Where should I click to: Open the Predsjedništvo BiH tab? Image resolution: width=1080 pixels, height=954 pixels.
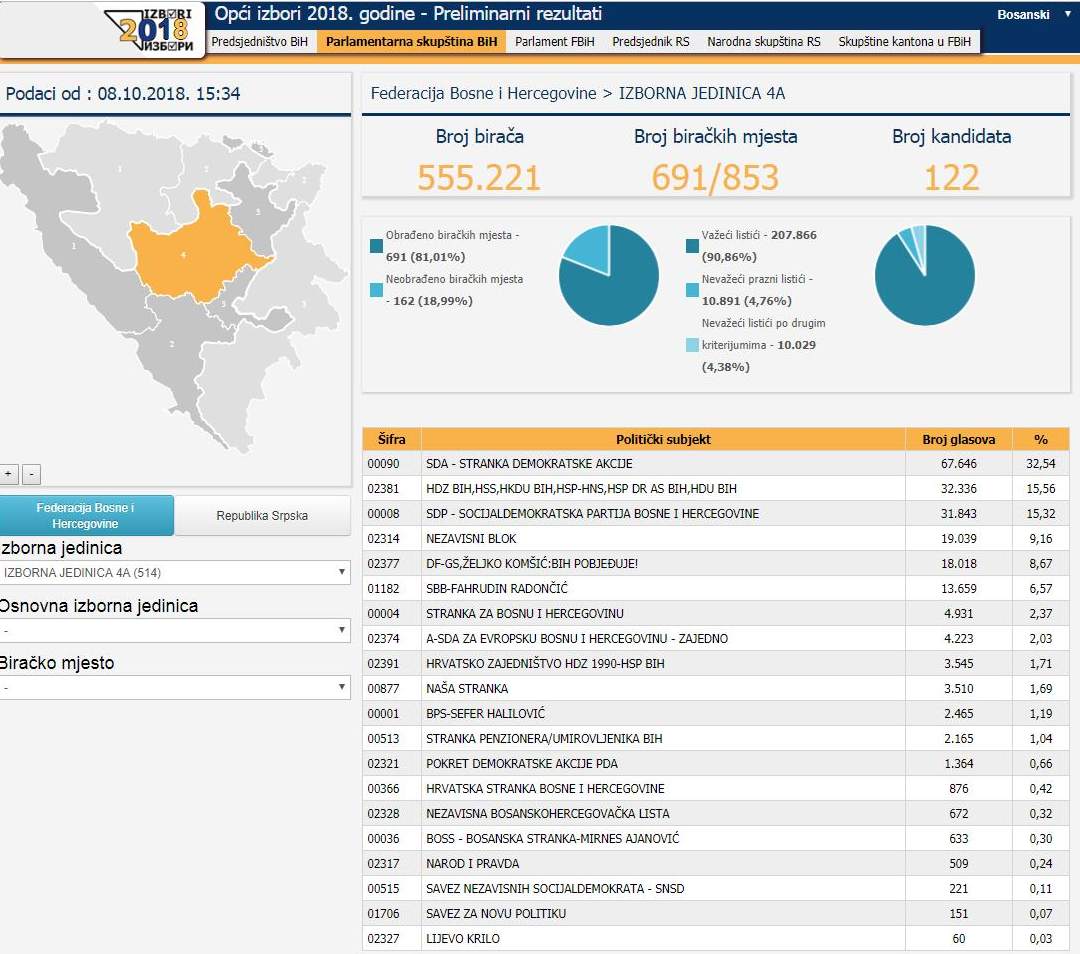[x=259, y=42]
